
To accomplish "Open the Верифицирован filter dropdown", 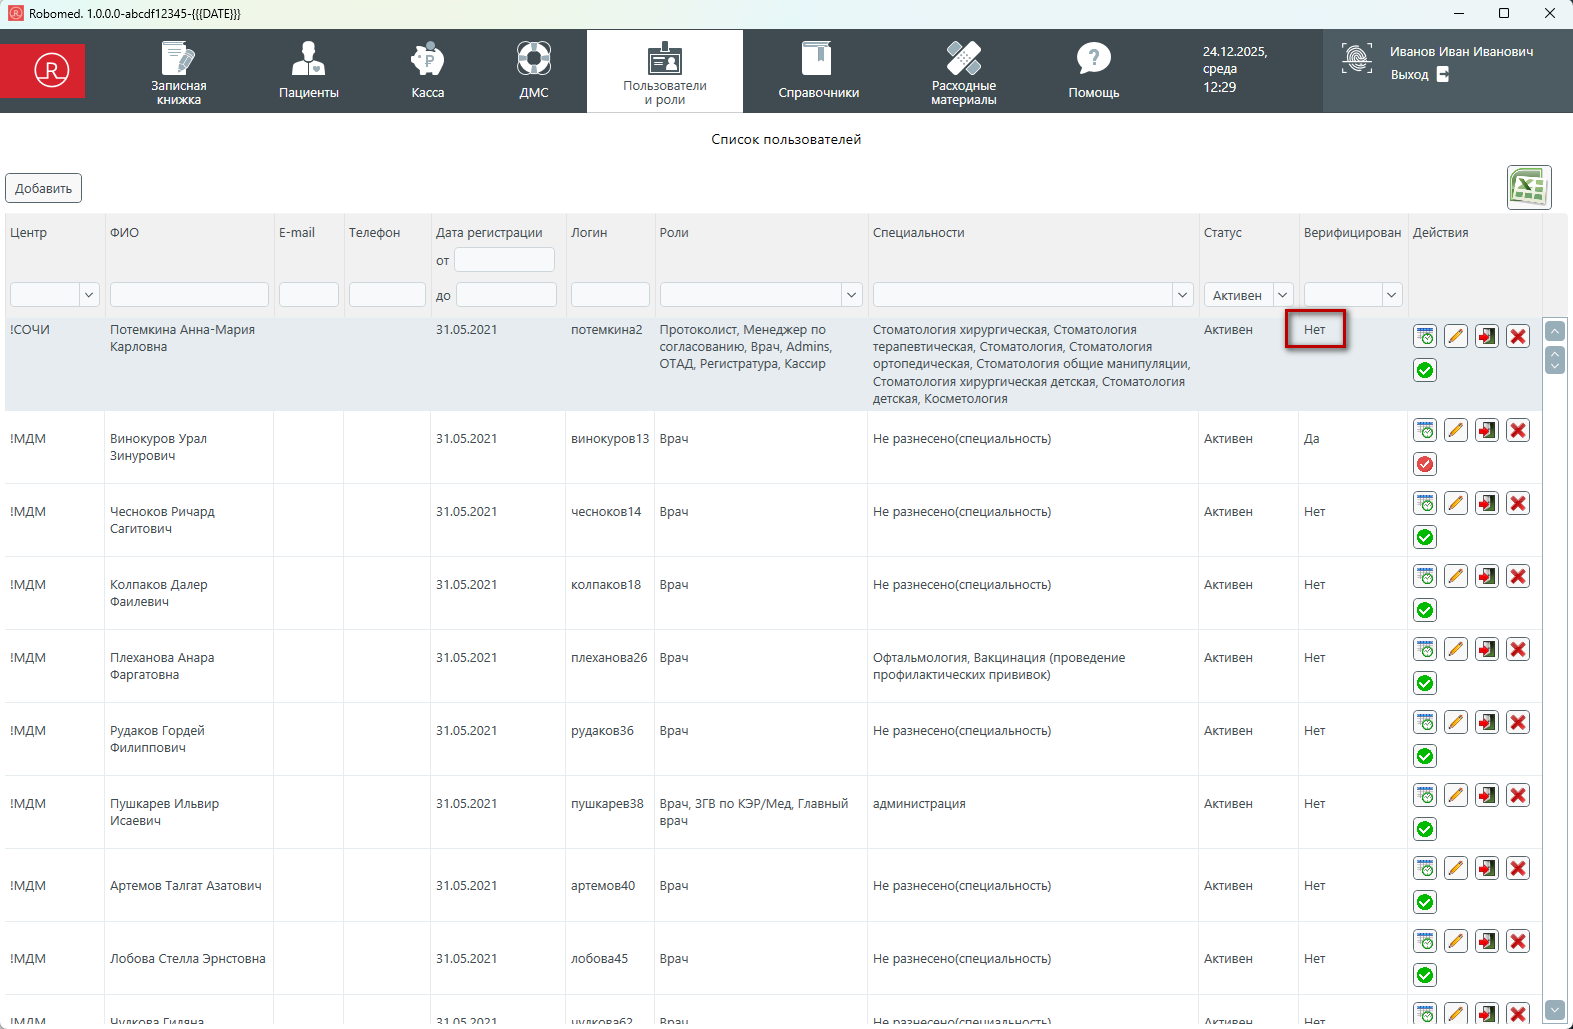I will [1391, 295].
